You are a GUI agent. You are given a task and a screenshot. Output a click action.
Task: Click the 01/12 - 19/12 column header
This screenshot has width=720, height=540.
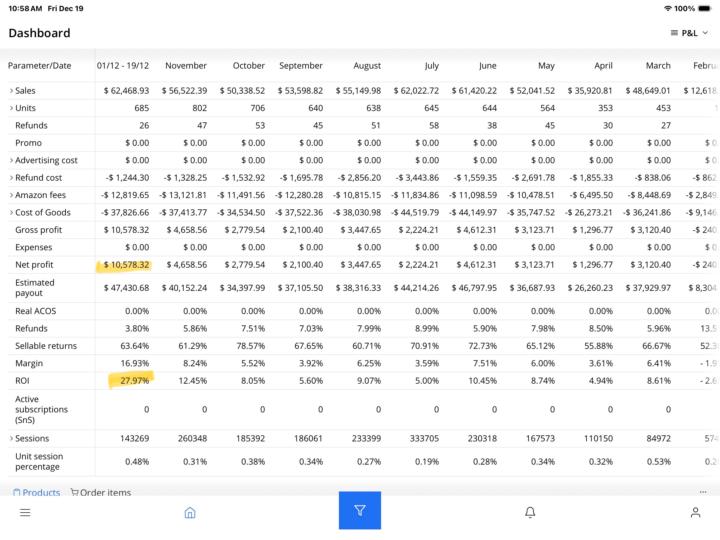coord(123,66)
